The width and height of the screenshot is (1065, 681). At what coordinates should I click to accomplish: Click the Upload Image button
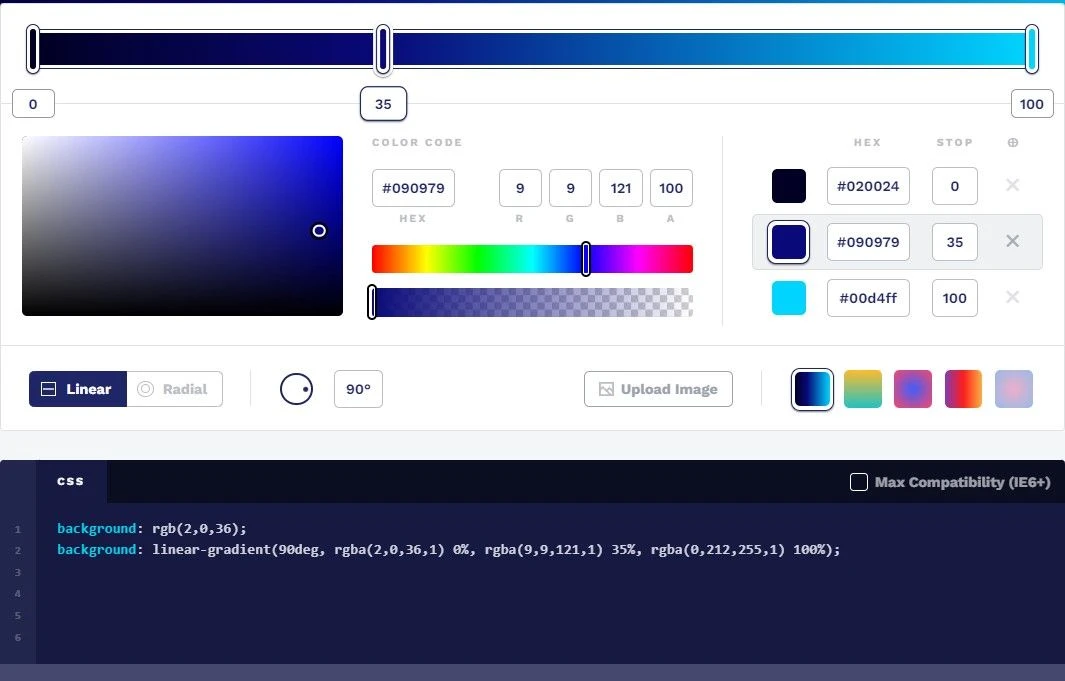658,388
